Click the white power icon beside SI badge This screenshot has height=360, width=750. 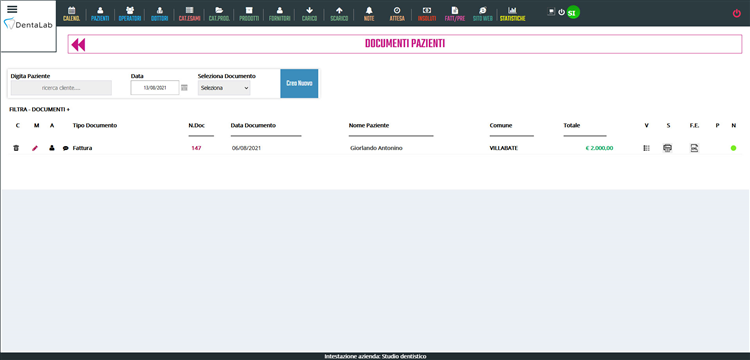(x=562, y=12)
